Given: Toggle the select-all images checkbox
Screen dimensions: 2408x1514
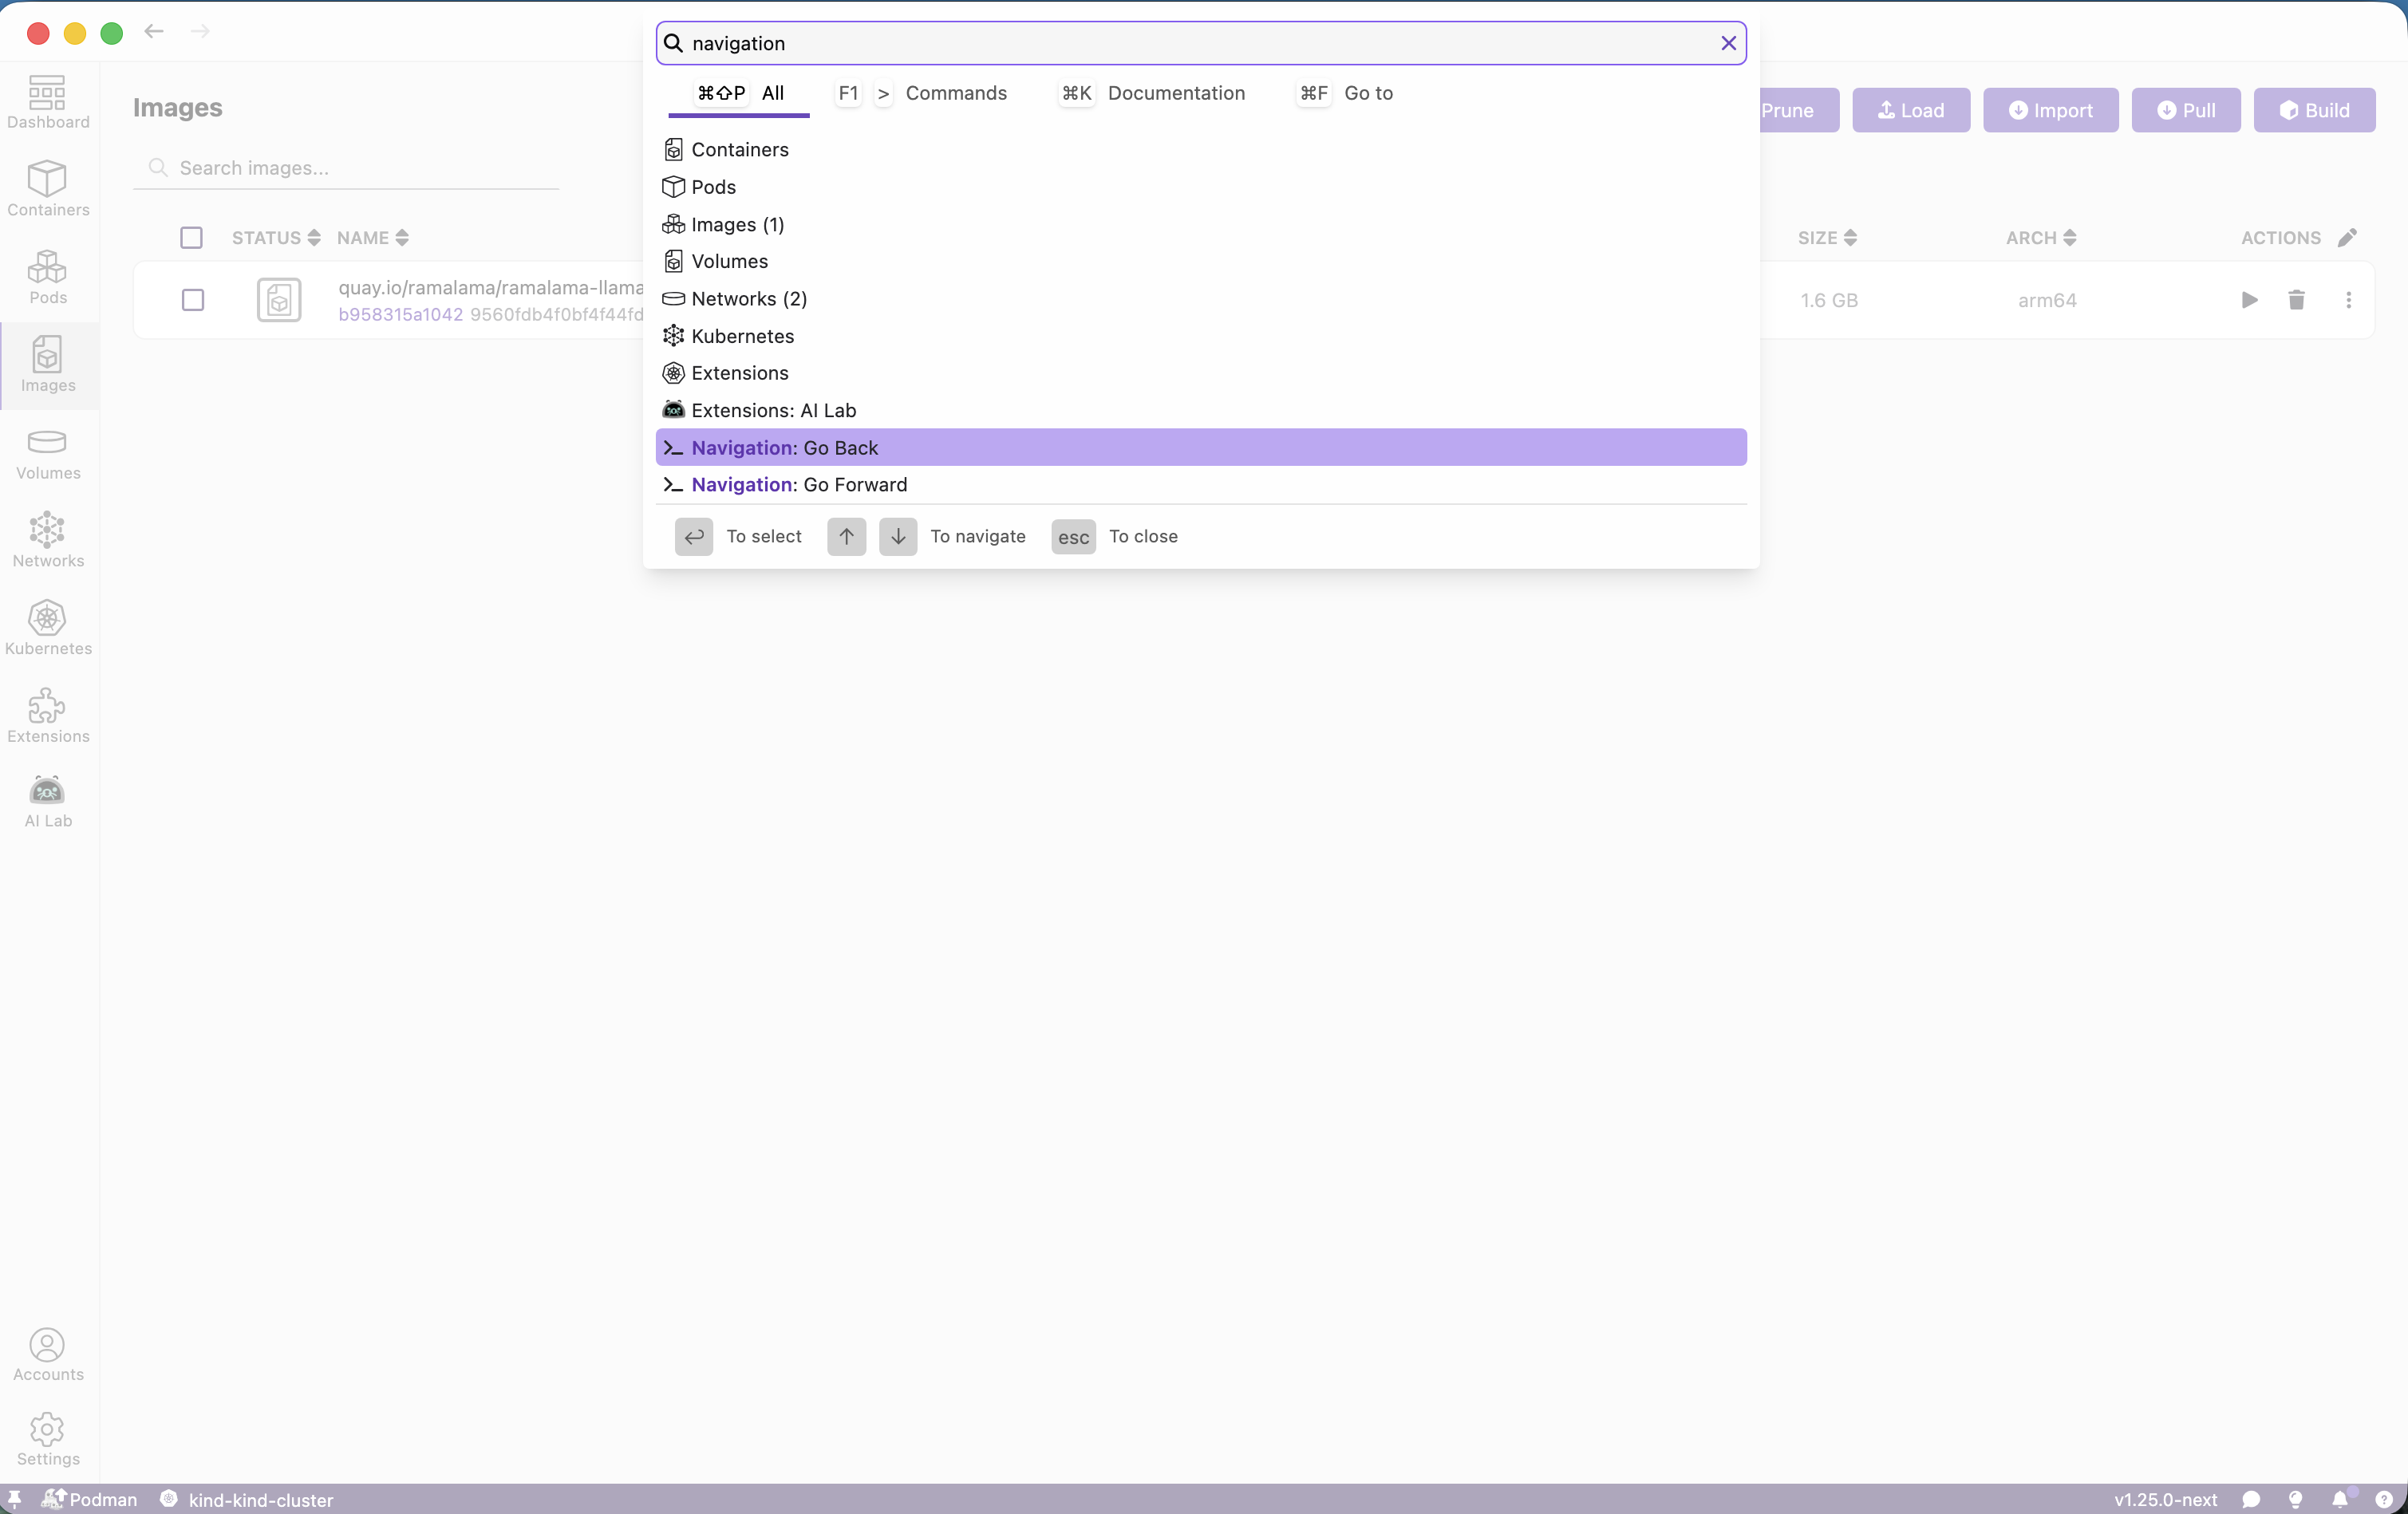Looking at the screenshot, I should [x=191, y=238].
